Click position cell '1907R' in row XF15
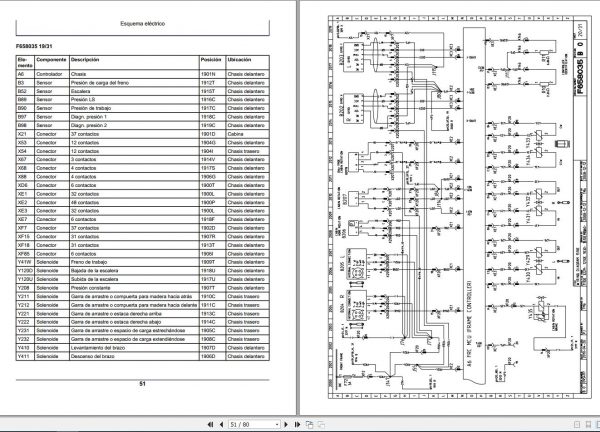The image size is (600, 432). [x=212, y=236]
